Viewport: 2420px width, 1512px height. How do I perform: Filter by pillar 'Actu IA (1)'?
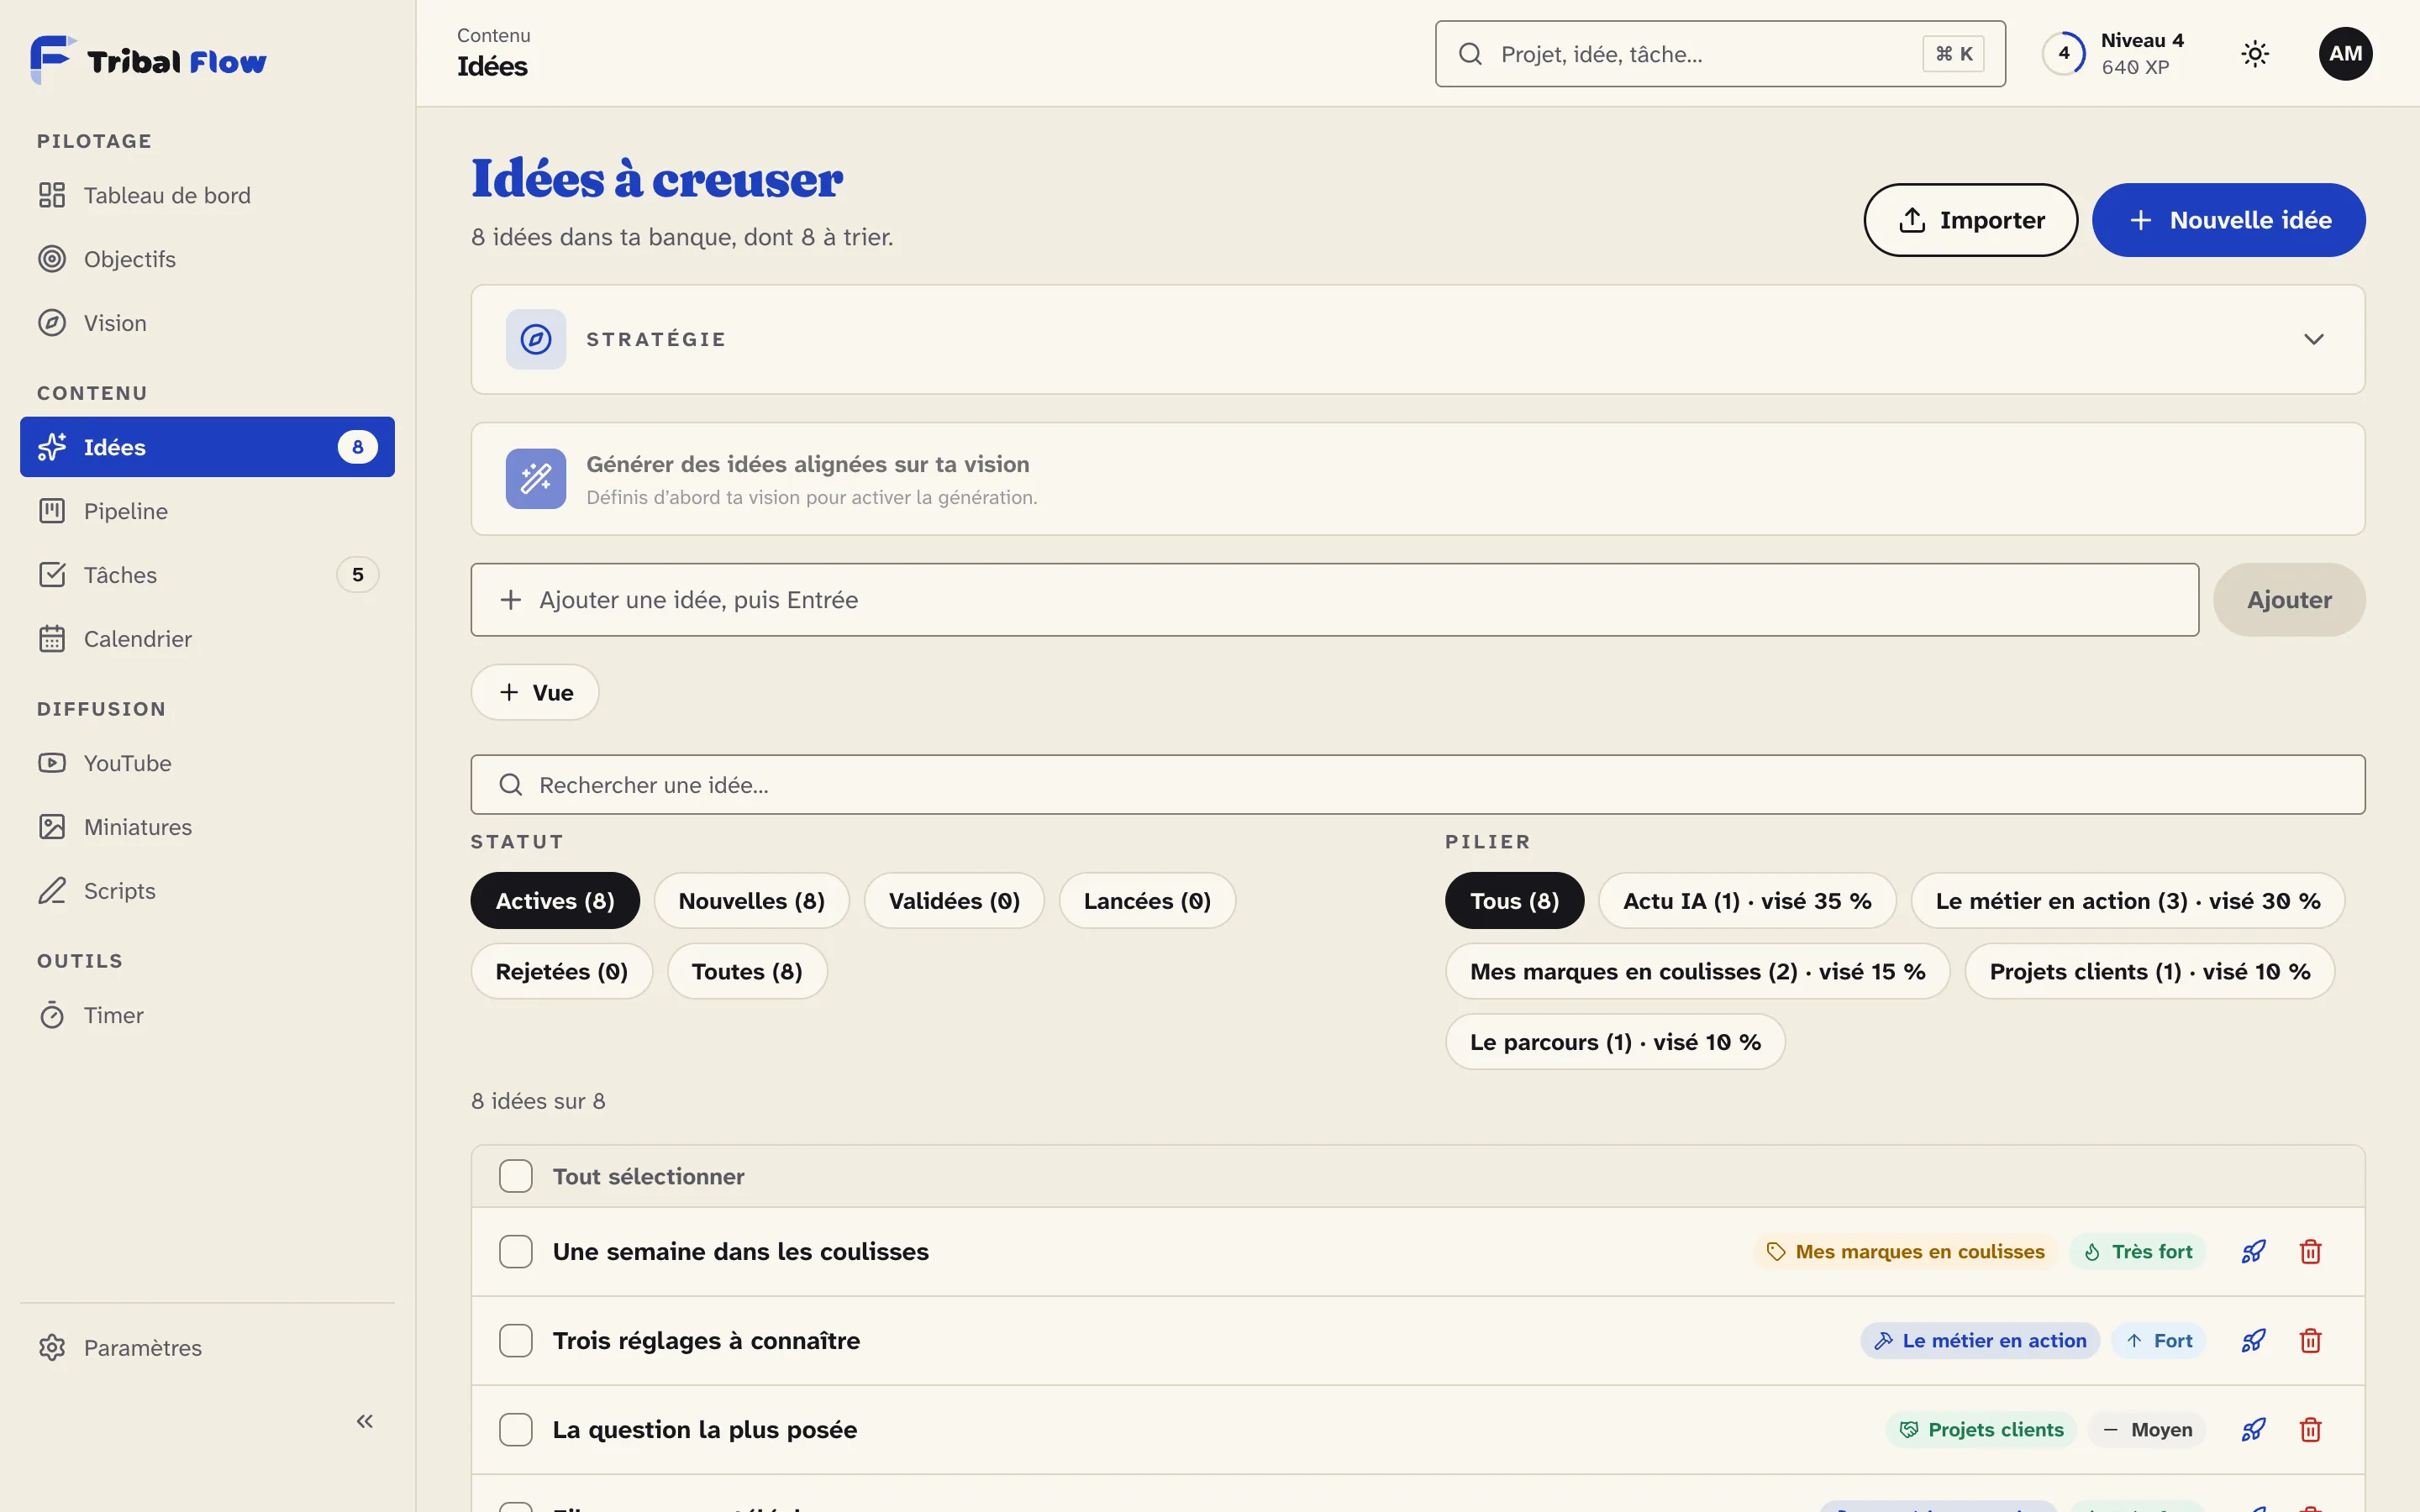[x=1747, y=901]
